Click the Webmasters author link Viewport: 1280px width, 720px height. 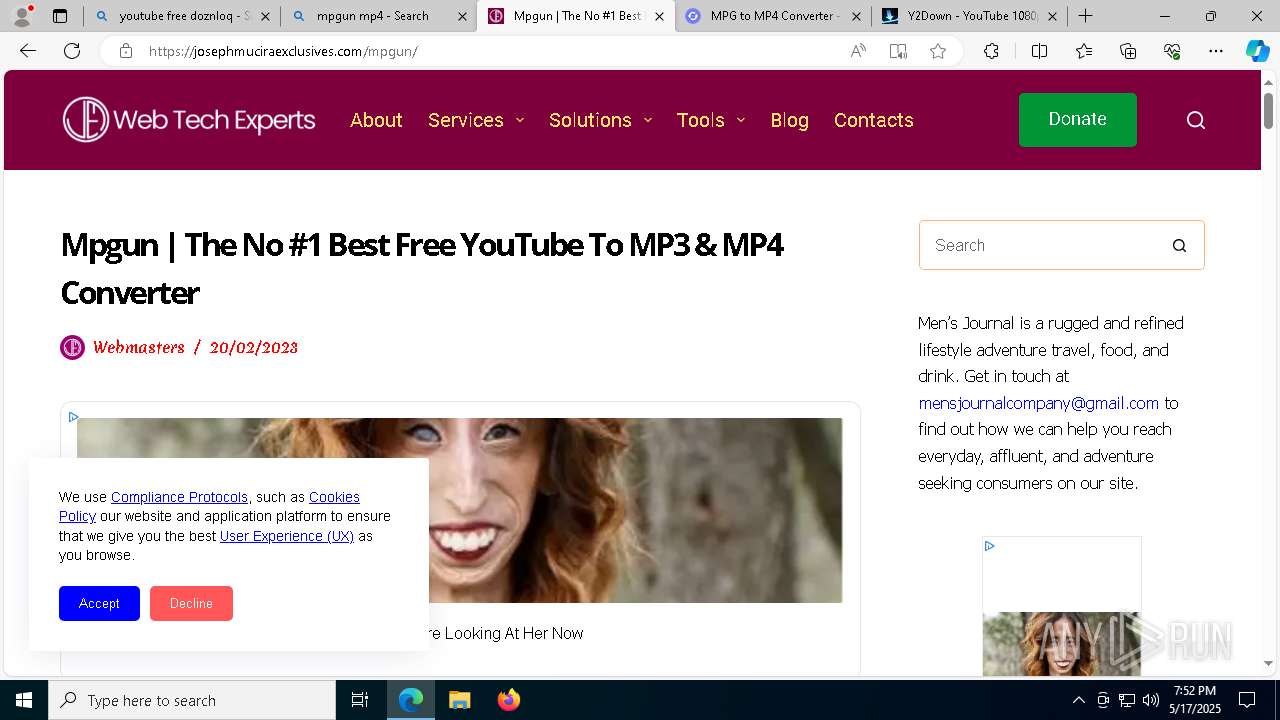pyautogui.click(x=138, y=347)
